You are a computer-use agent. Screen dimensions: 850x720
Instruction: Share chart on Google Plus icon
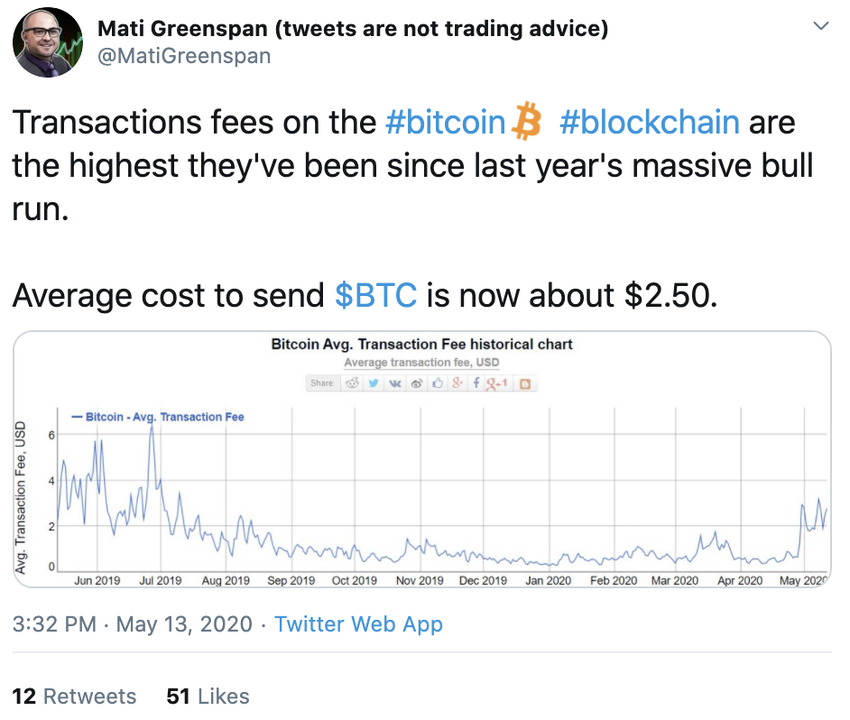pos(457,383)
